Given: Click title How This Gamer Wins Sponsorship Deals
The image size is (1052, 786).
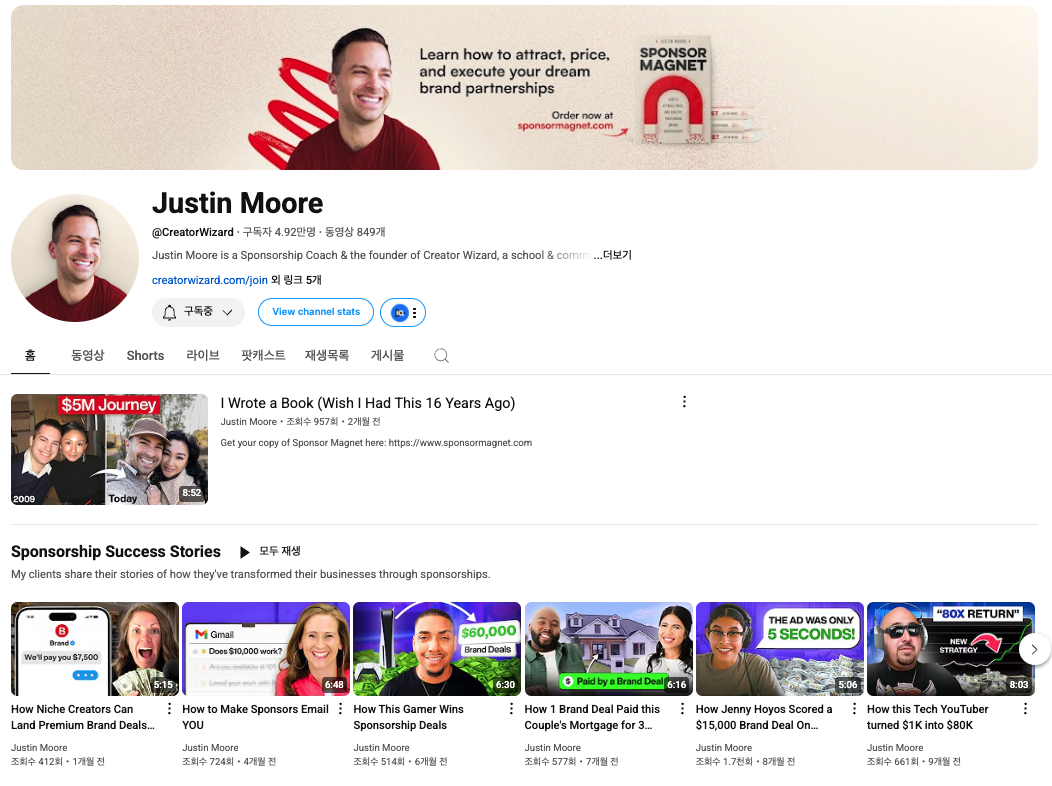Looking at the screenshot, I should tap(409, 717).
